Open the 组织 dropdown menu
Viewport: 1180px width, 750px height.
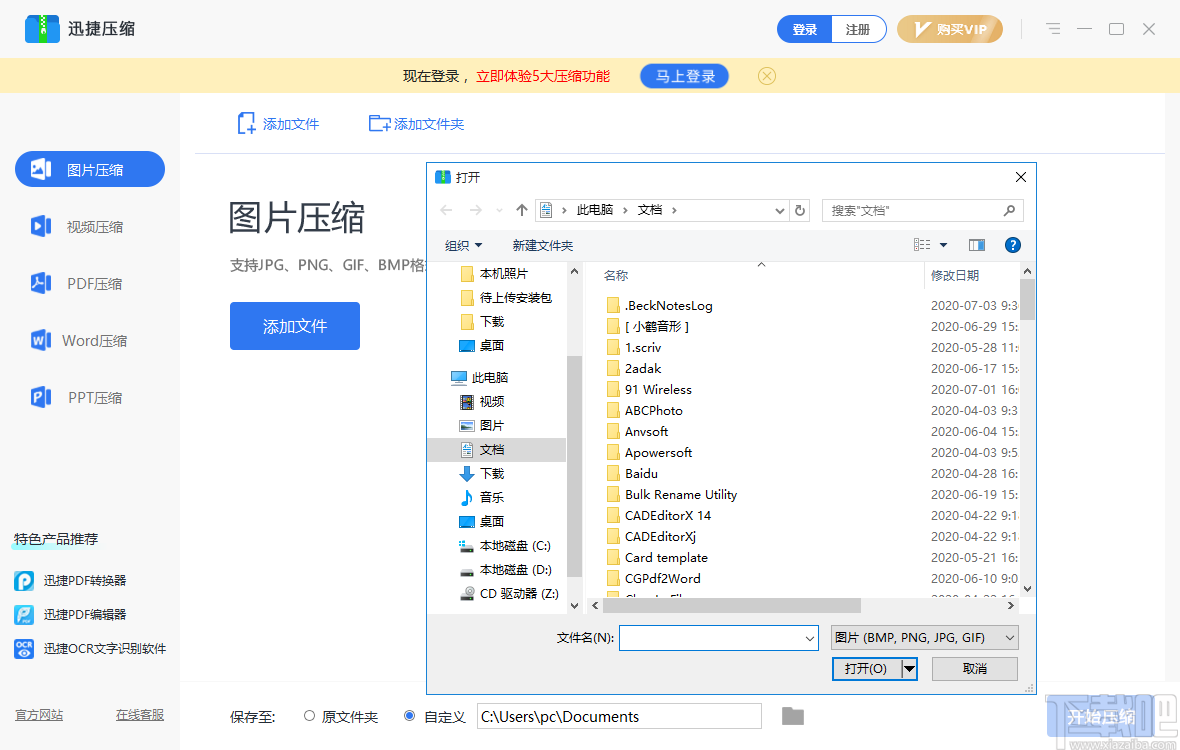click(x=464, y=244)
